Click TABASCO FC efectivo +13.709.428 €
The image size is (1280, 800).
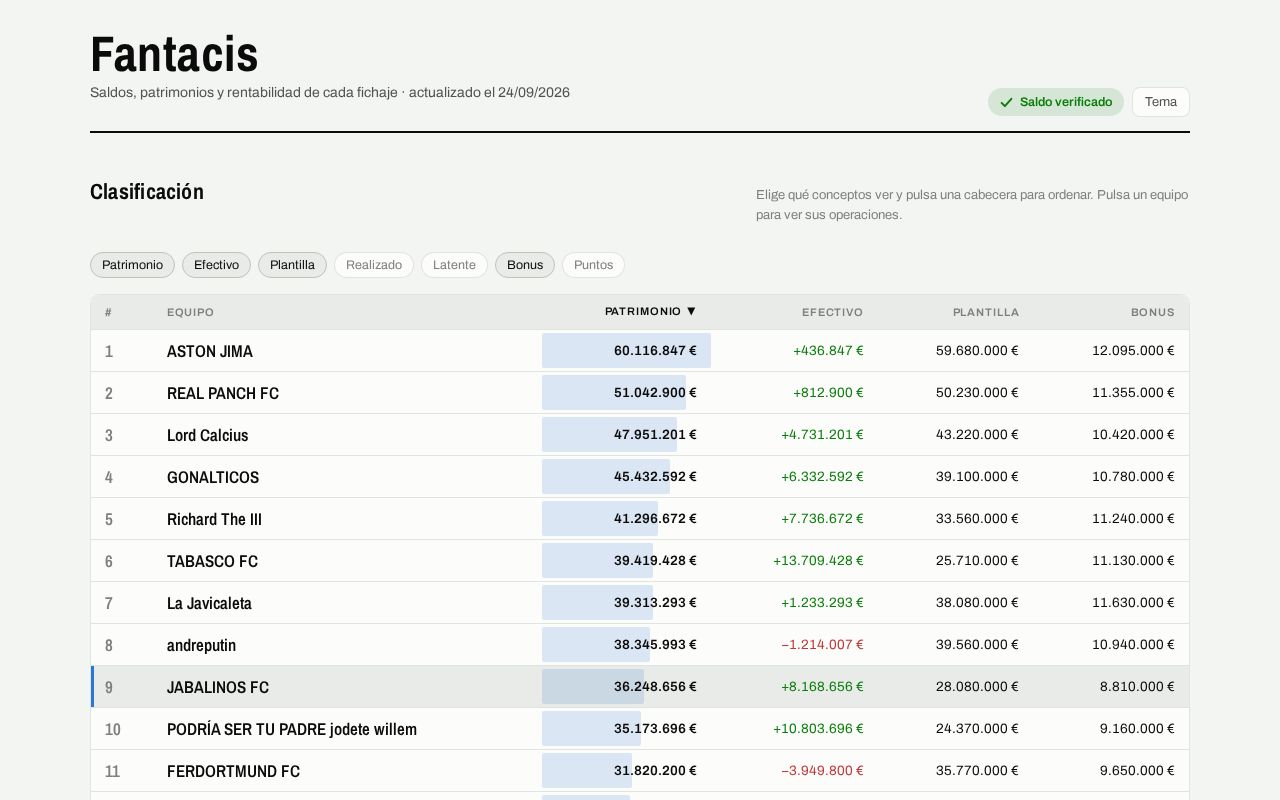(x=818, y=561)
